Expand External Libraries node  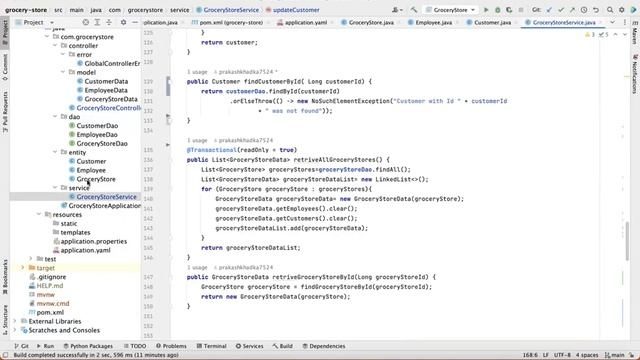pos(15,321)
